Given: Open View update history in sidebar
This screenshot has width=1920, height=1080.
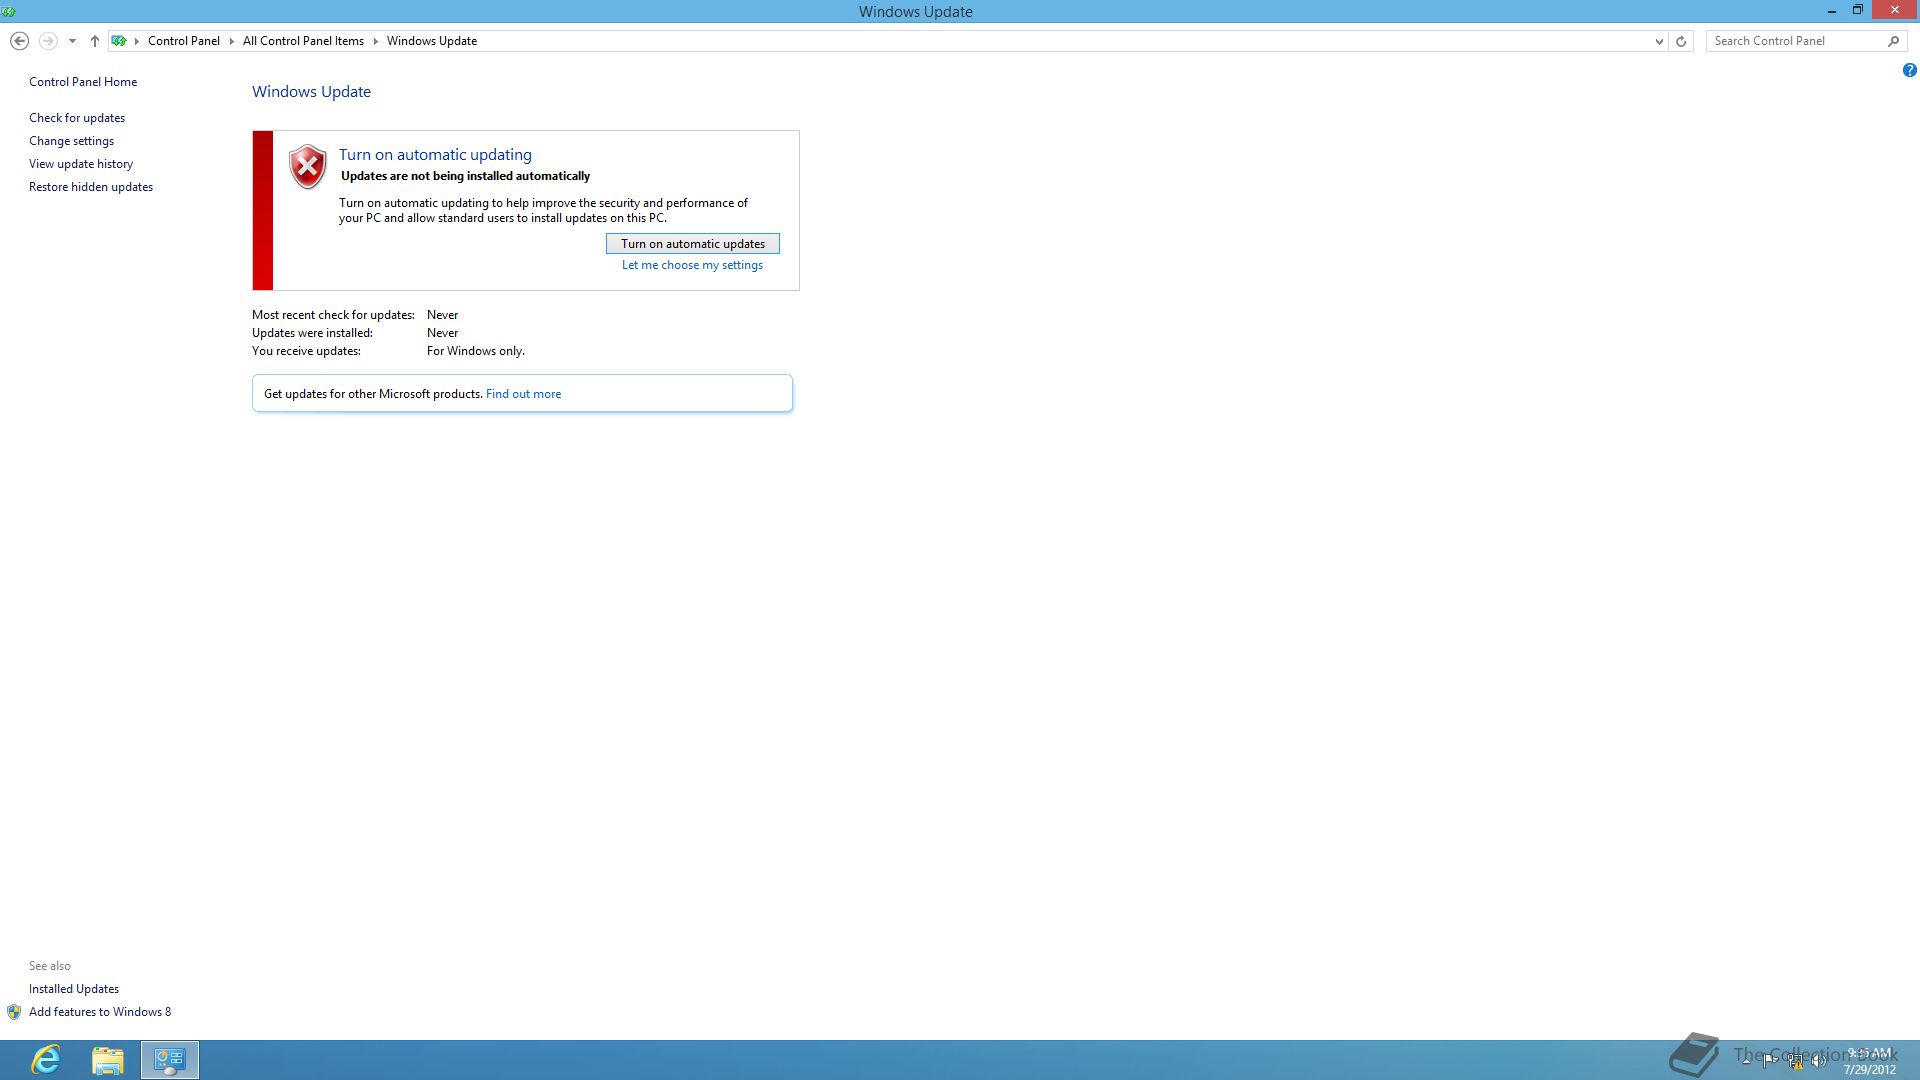Looking at the screenshot, I should pos(81,164).
